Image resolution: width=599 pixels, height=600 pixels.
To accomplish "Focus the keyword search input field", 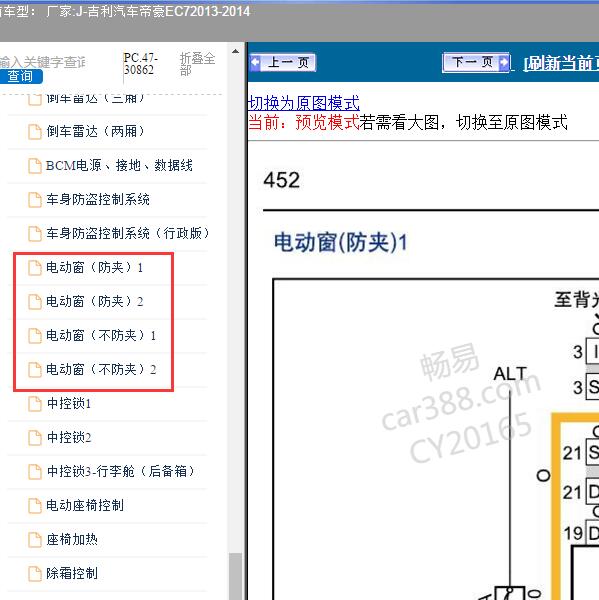I will click(42, 62).
